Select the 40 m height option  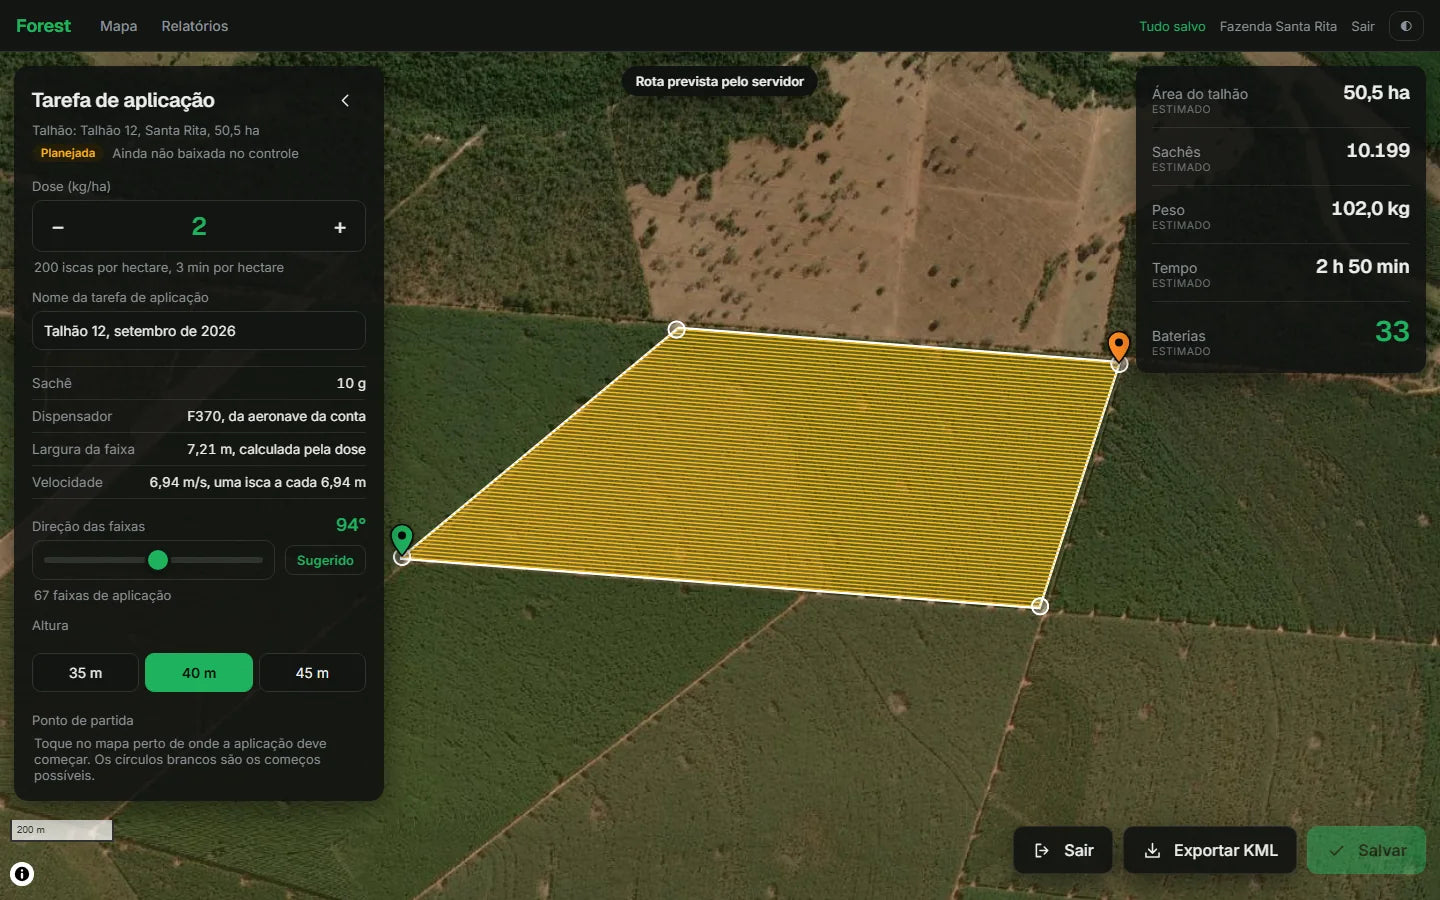click(x=199, y=673)
